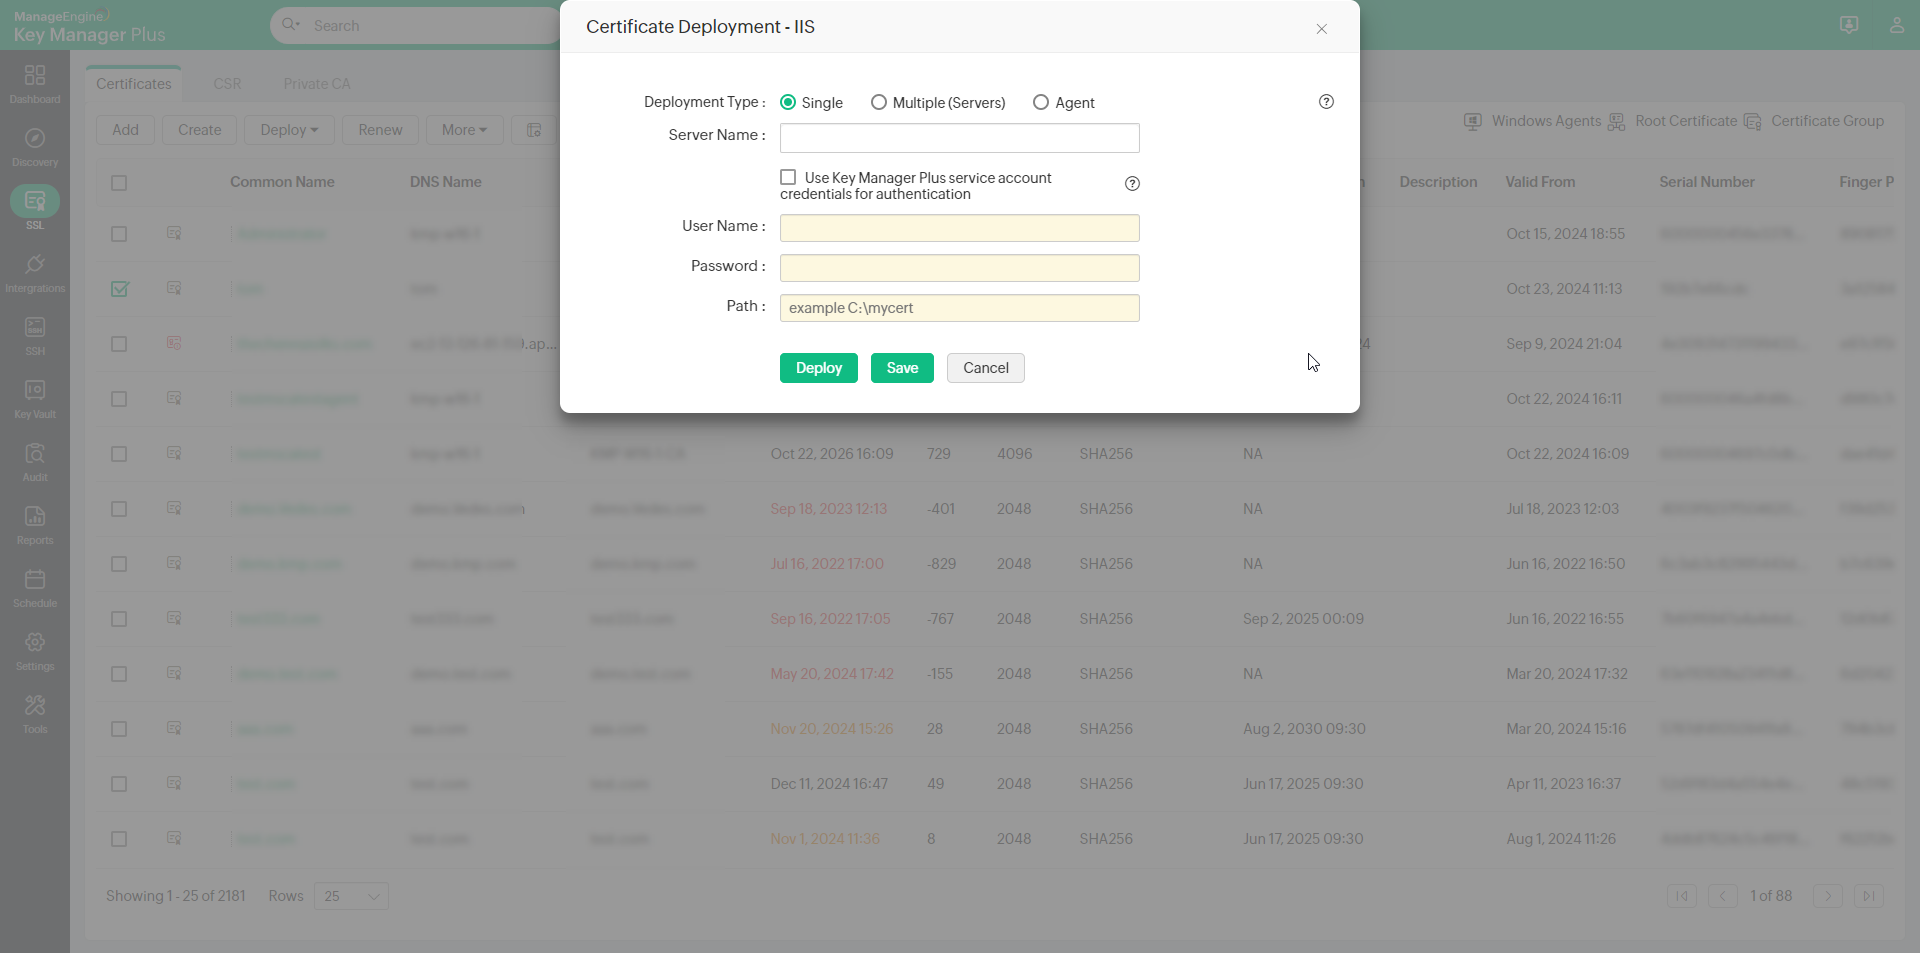Go to SSH sidebar section
1920x953 pixels.
35,336
